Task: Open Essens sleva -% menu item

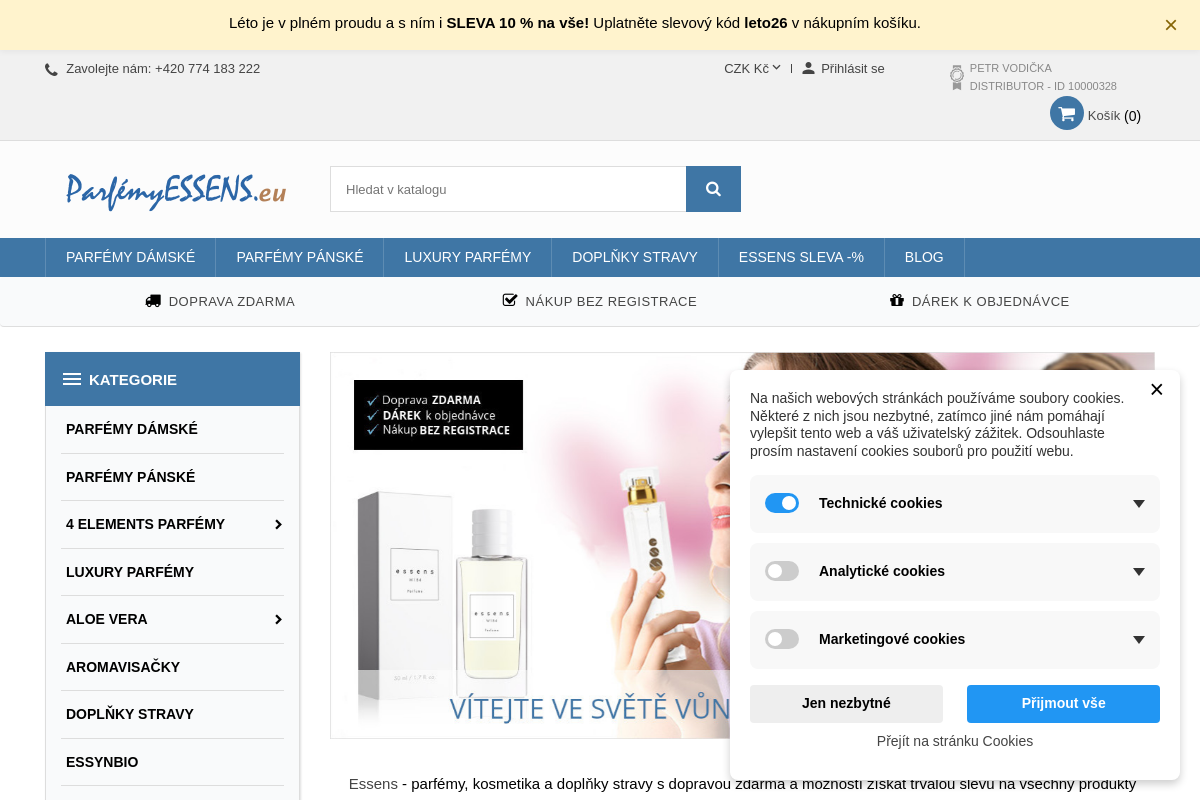Action: (801, 257)
